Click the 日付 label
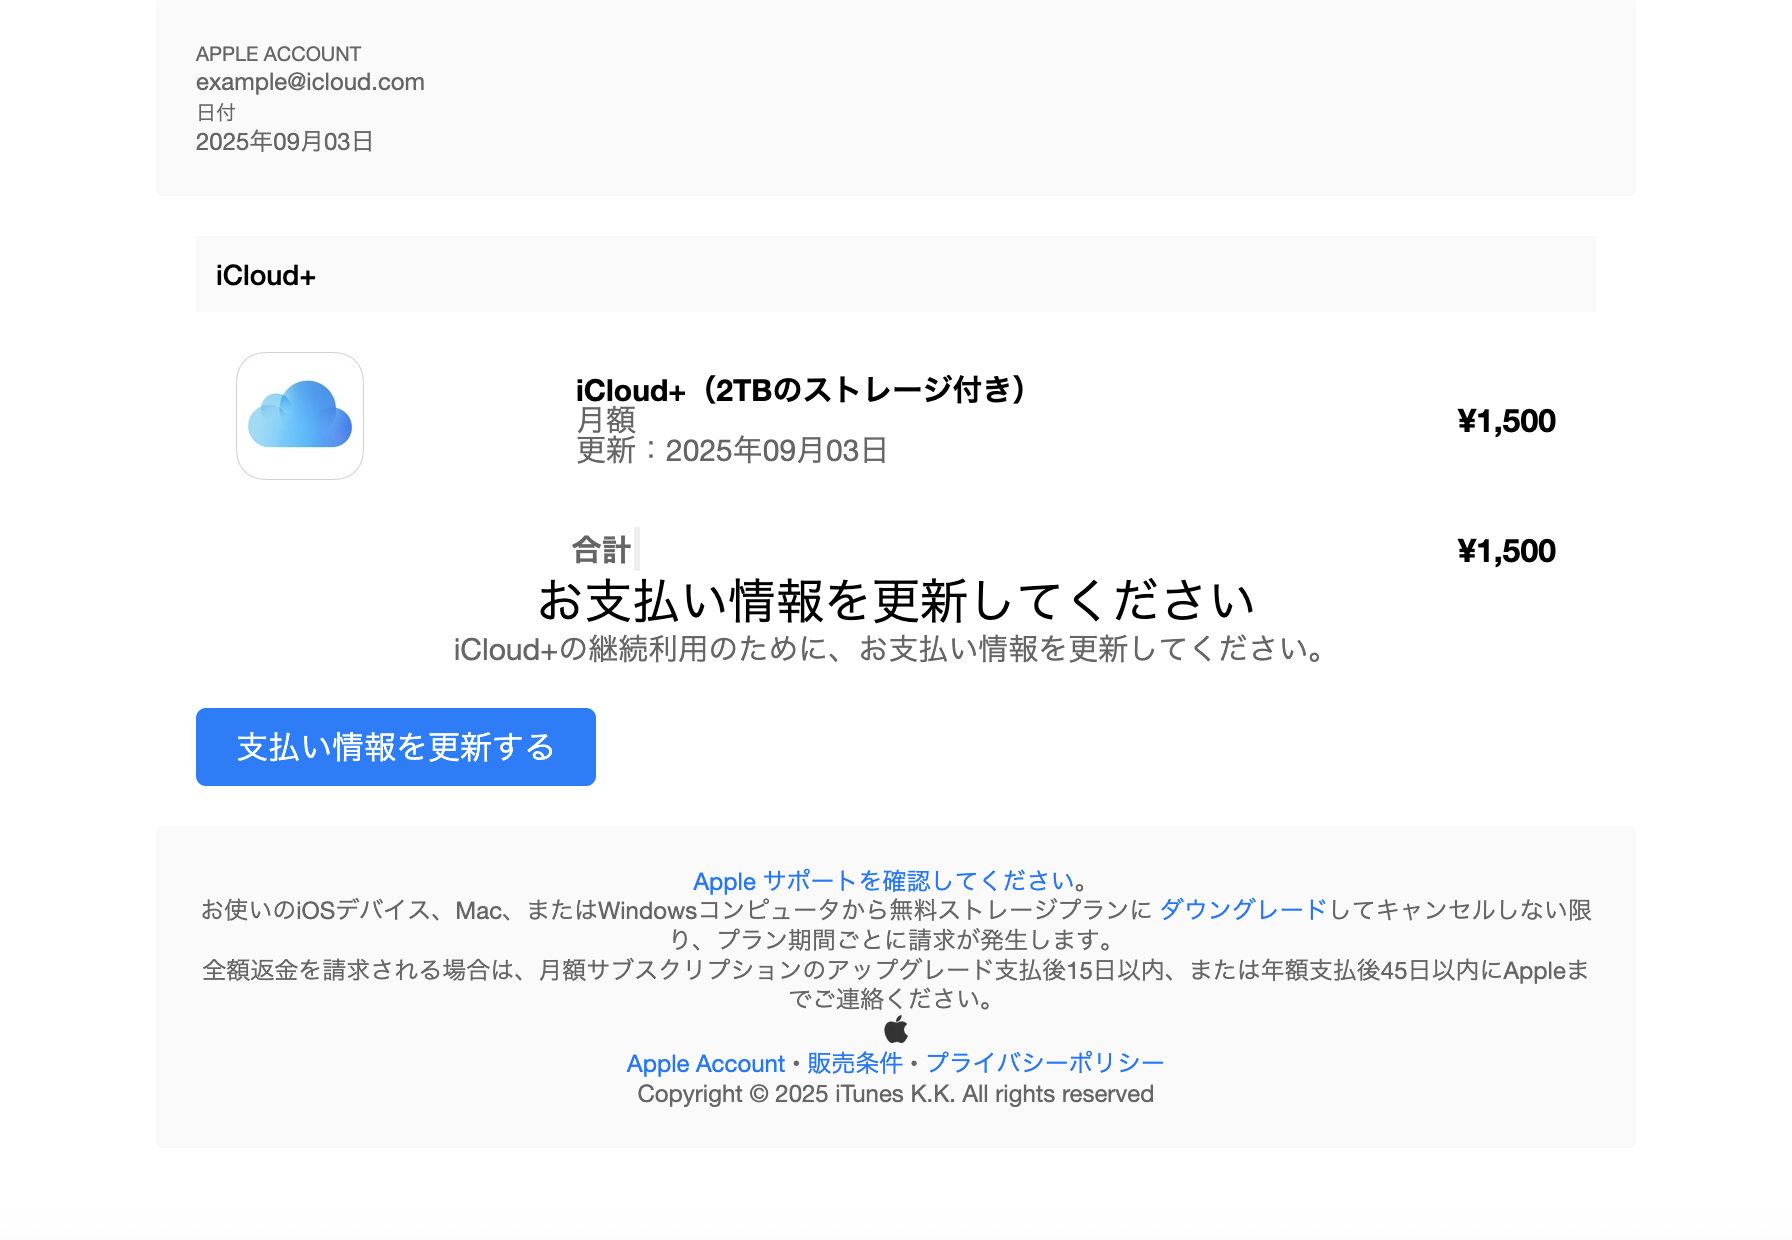 coord(216,113)
